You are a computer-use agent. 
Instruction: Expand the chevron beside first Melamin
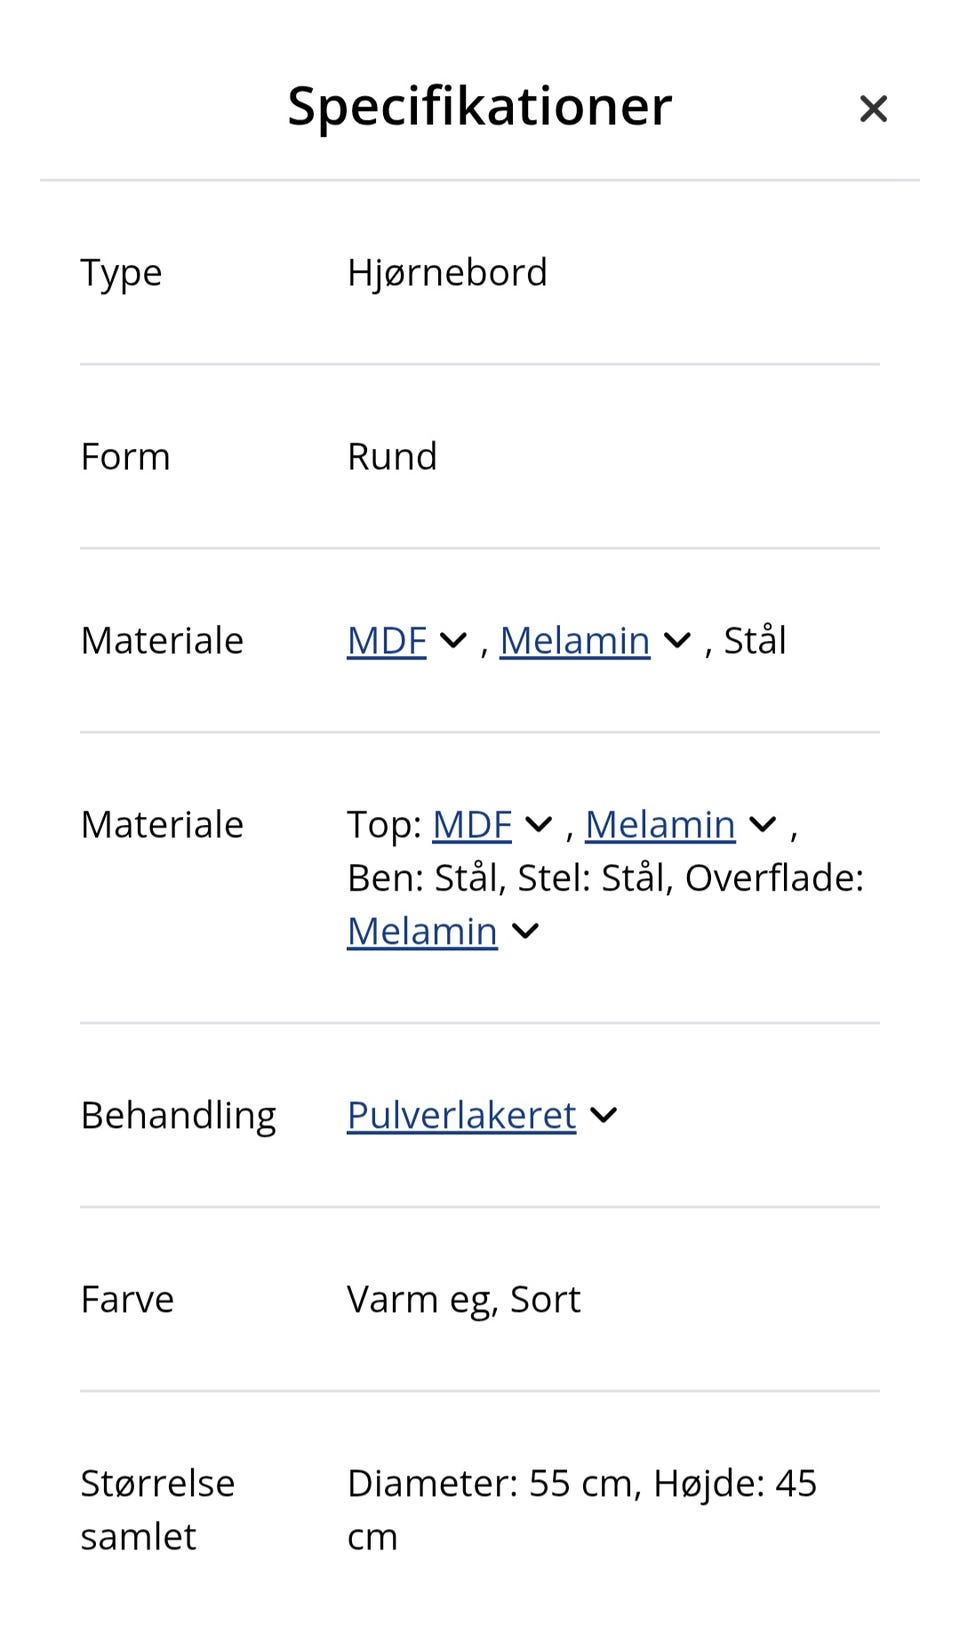click(x=676, y=640)
